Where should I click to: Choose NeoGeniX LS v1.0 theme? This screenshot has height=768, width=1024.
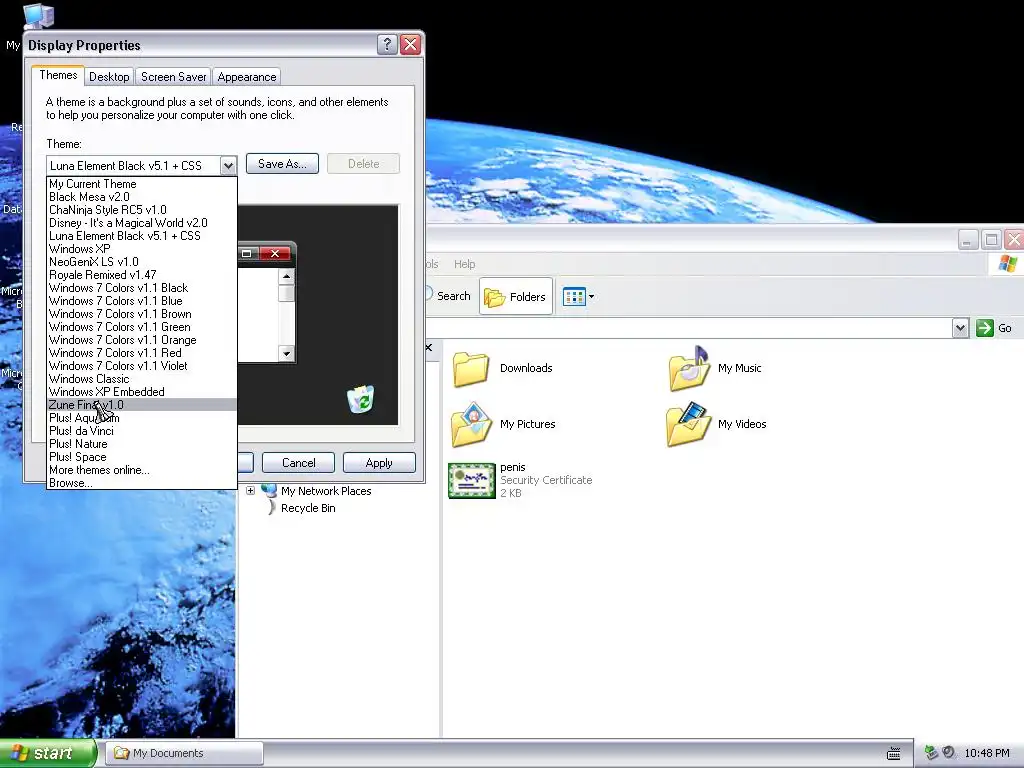(x=142, y=263)
